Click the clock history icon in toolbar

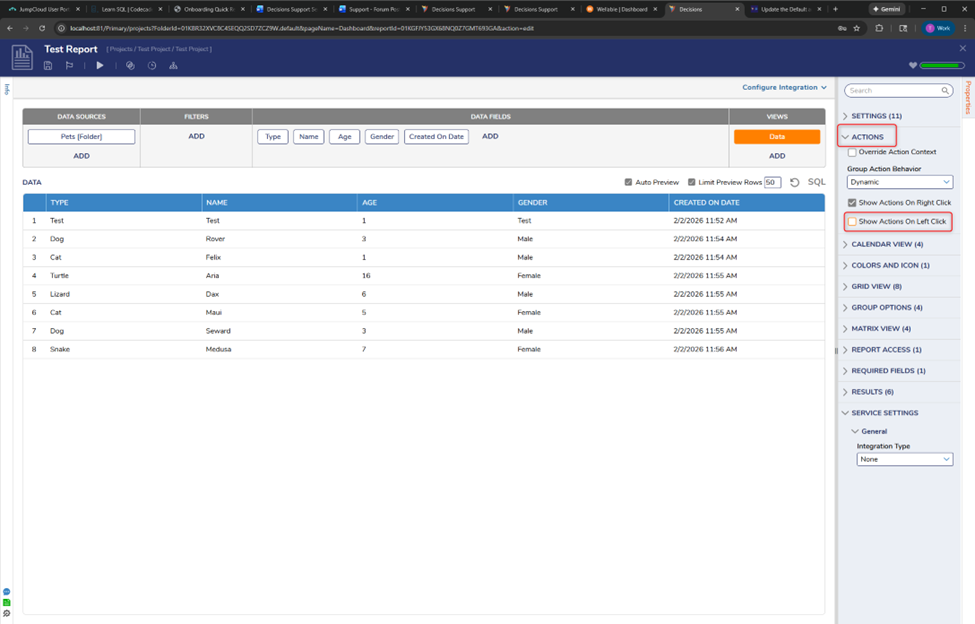coord(152,66)
